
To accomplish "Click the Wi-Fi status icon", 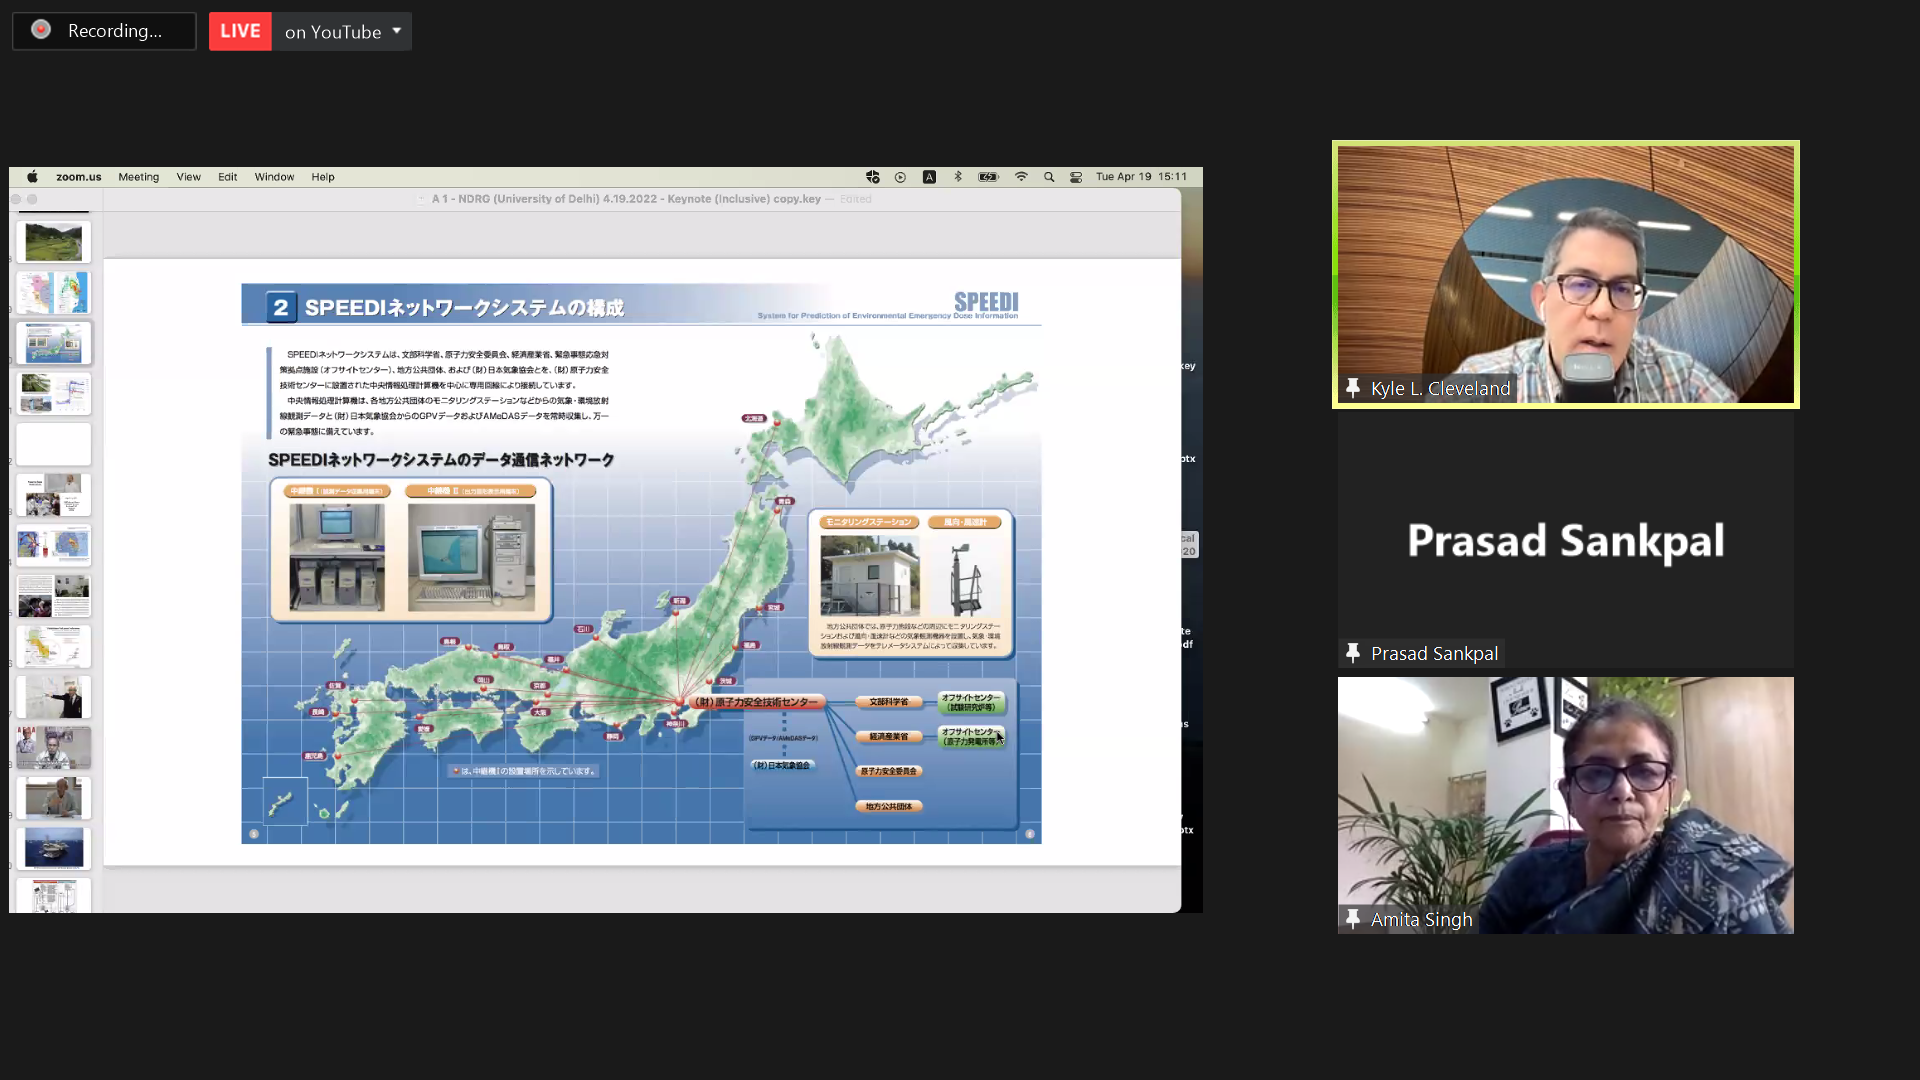I will tap(1021, 177).
